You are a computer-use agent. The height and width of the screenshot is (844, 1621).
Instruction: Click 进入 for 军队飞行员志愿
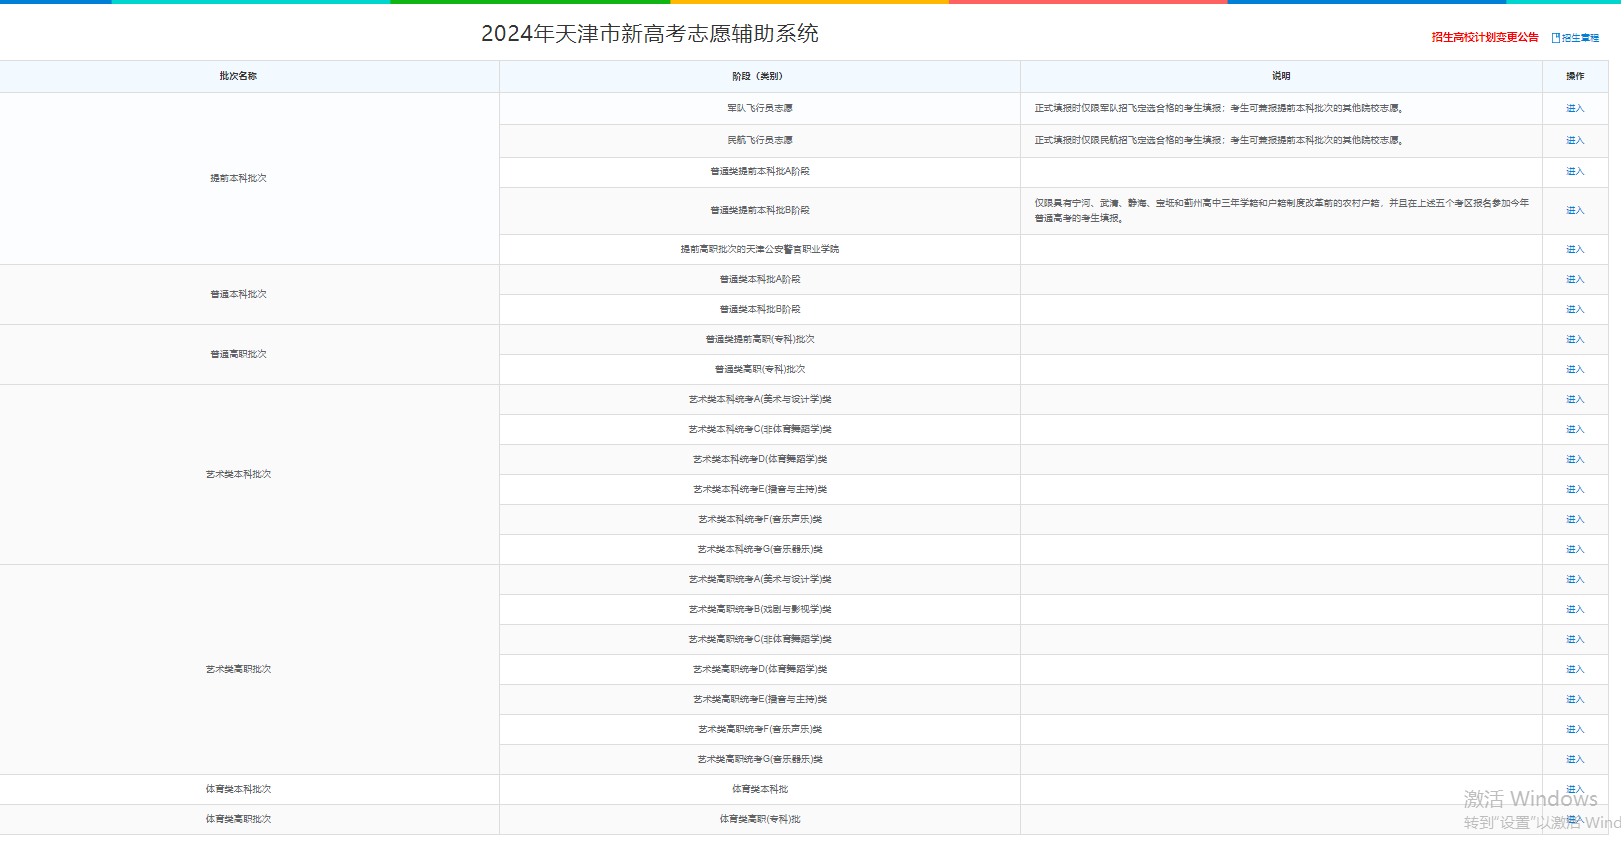(1574, 108)
